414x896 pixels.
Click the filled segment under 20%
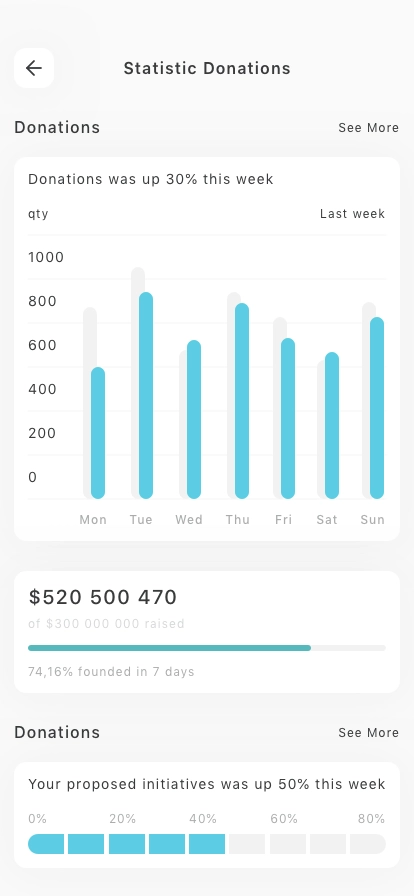(x=126, y=844)
